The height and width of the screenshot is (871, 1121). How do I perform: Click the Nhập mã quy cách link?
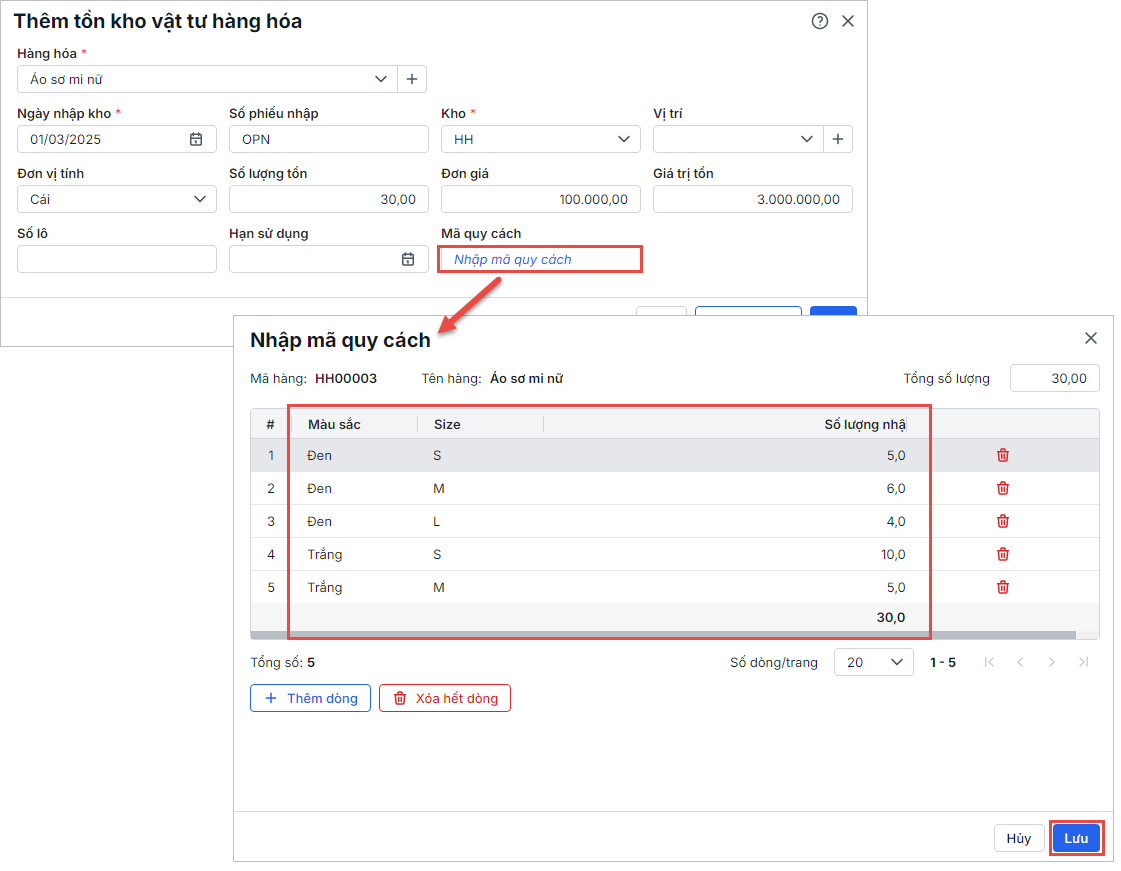point(513,259)
